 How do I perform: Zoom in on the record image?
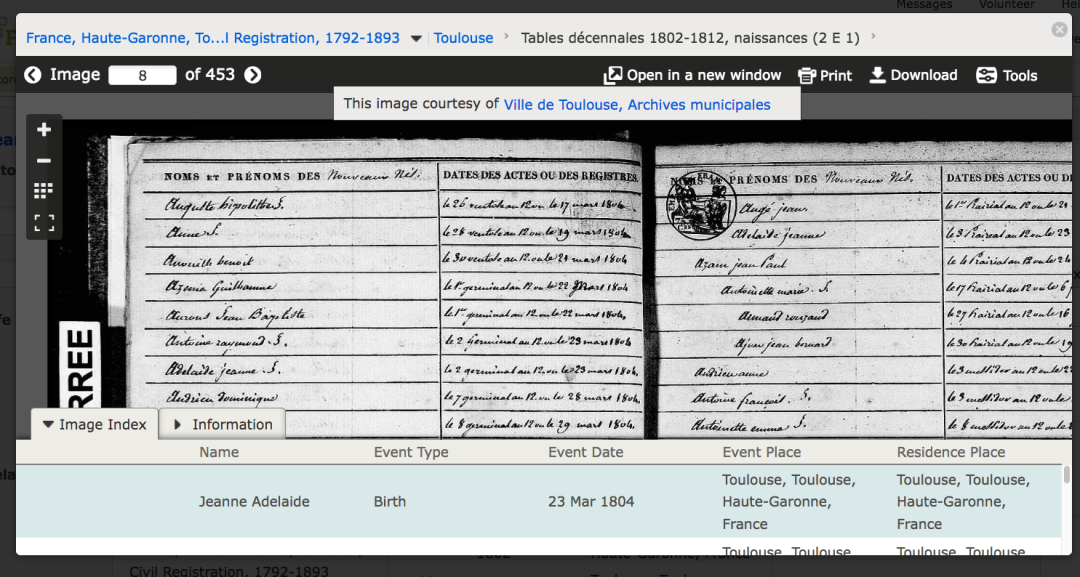point(44,129)
